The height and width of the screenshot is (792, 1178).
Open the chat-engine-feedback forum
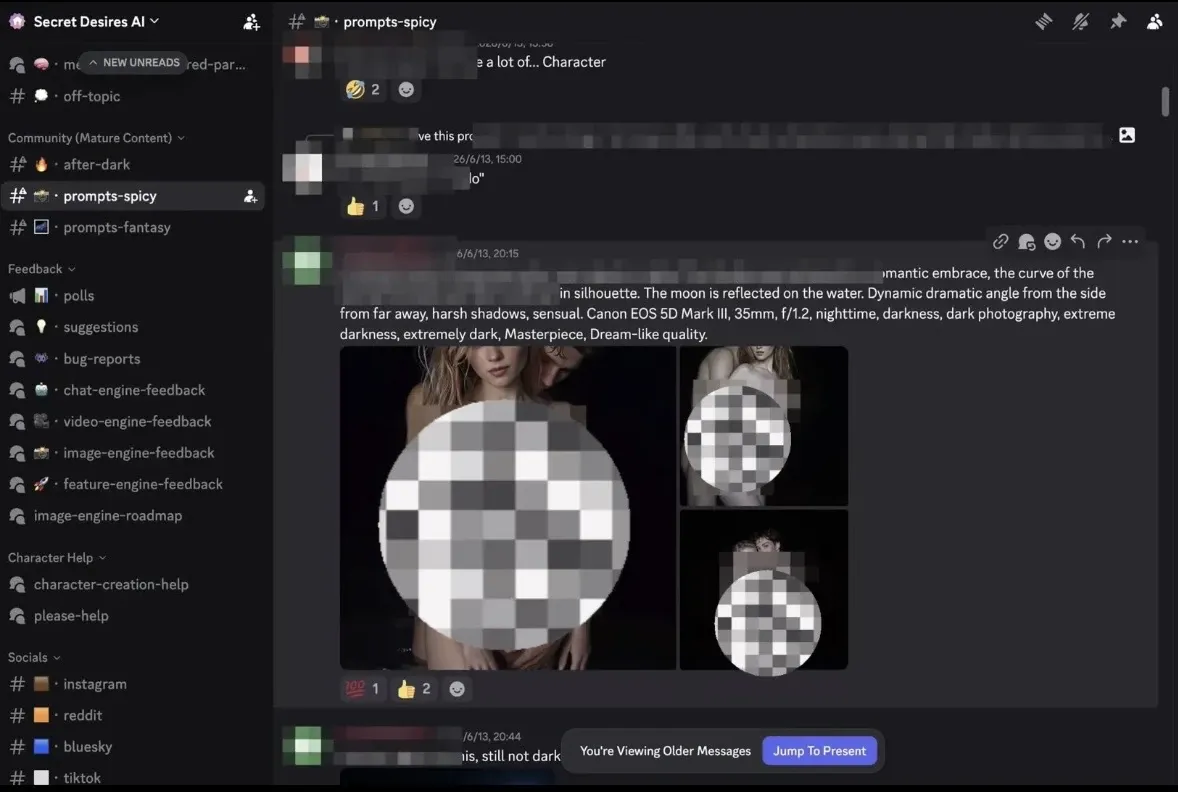tap(132, 391)
